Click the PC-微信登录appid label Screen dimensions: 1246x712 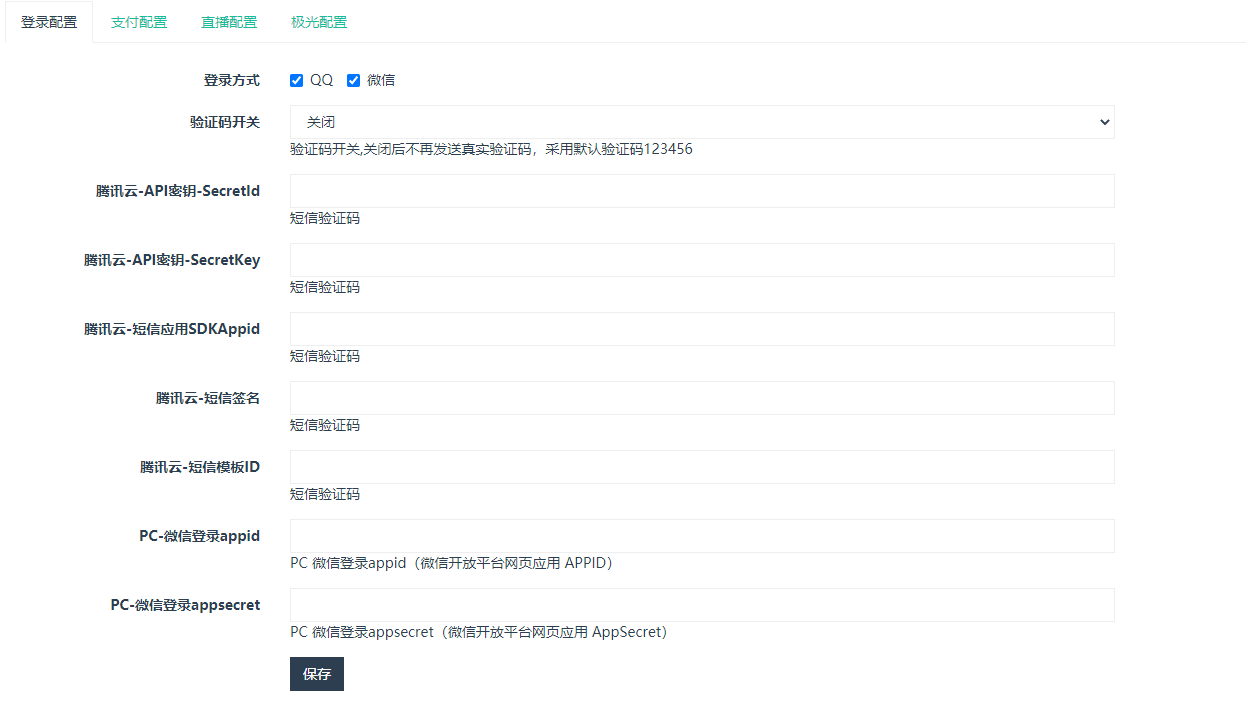pyautogui.click(x=200, y=536)
